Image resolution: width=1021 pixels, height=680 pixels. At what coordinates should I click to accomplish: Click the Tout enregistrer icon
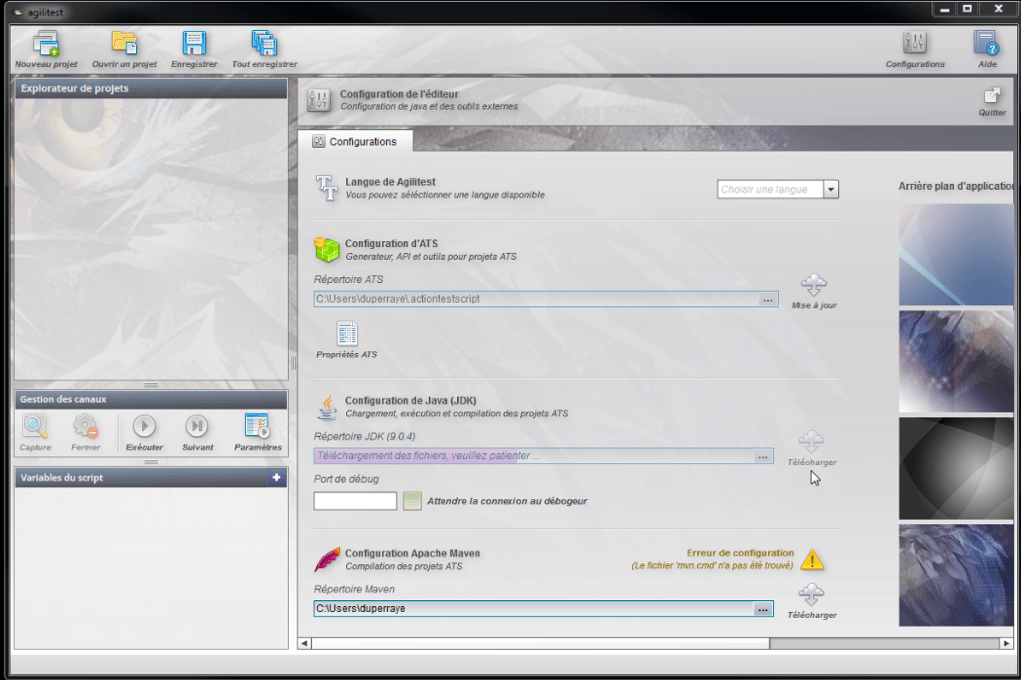point(264,44)
